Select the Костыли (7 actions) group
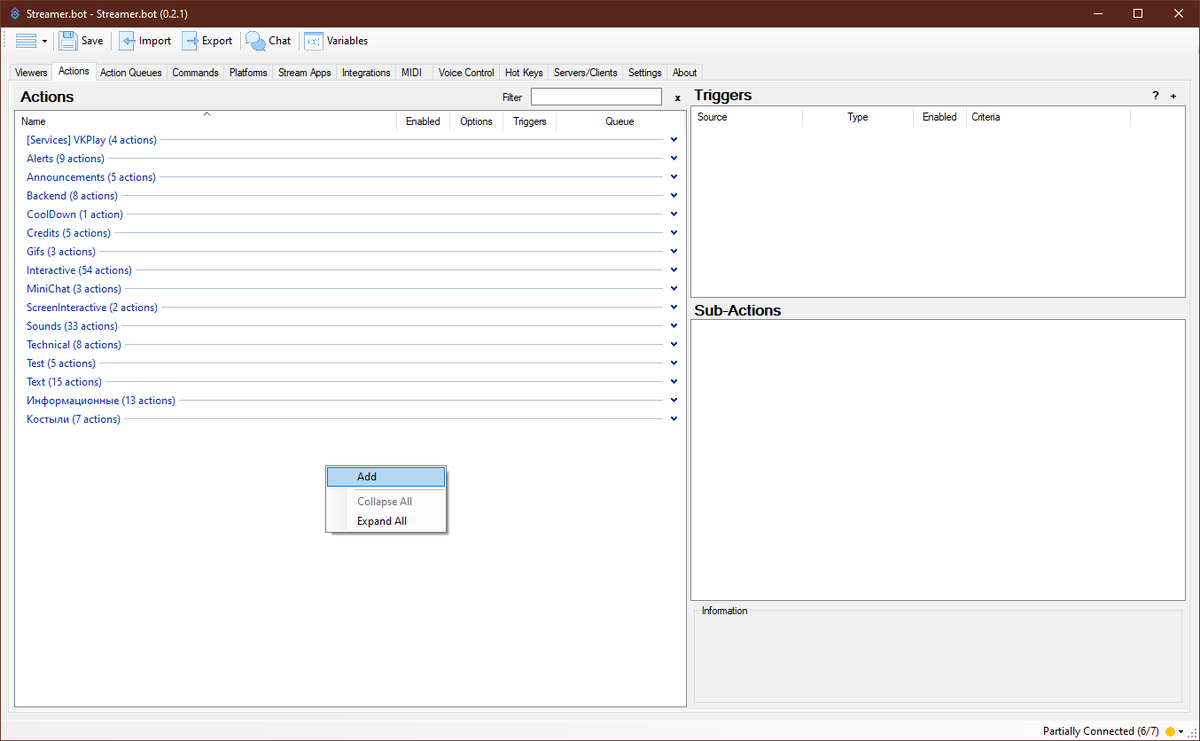 click(x=73, y=419)
